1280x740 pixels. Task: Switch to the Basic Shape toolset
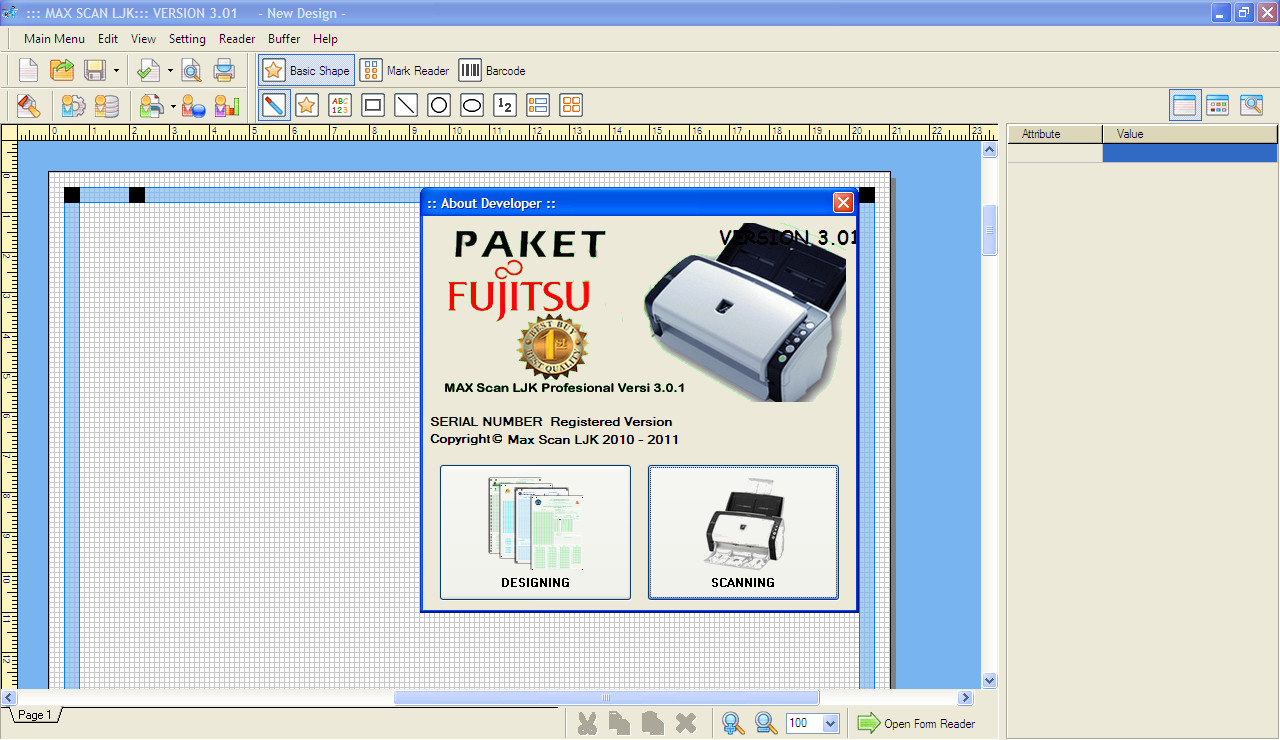coord(307,70)
